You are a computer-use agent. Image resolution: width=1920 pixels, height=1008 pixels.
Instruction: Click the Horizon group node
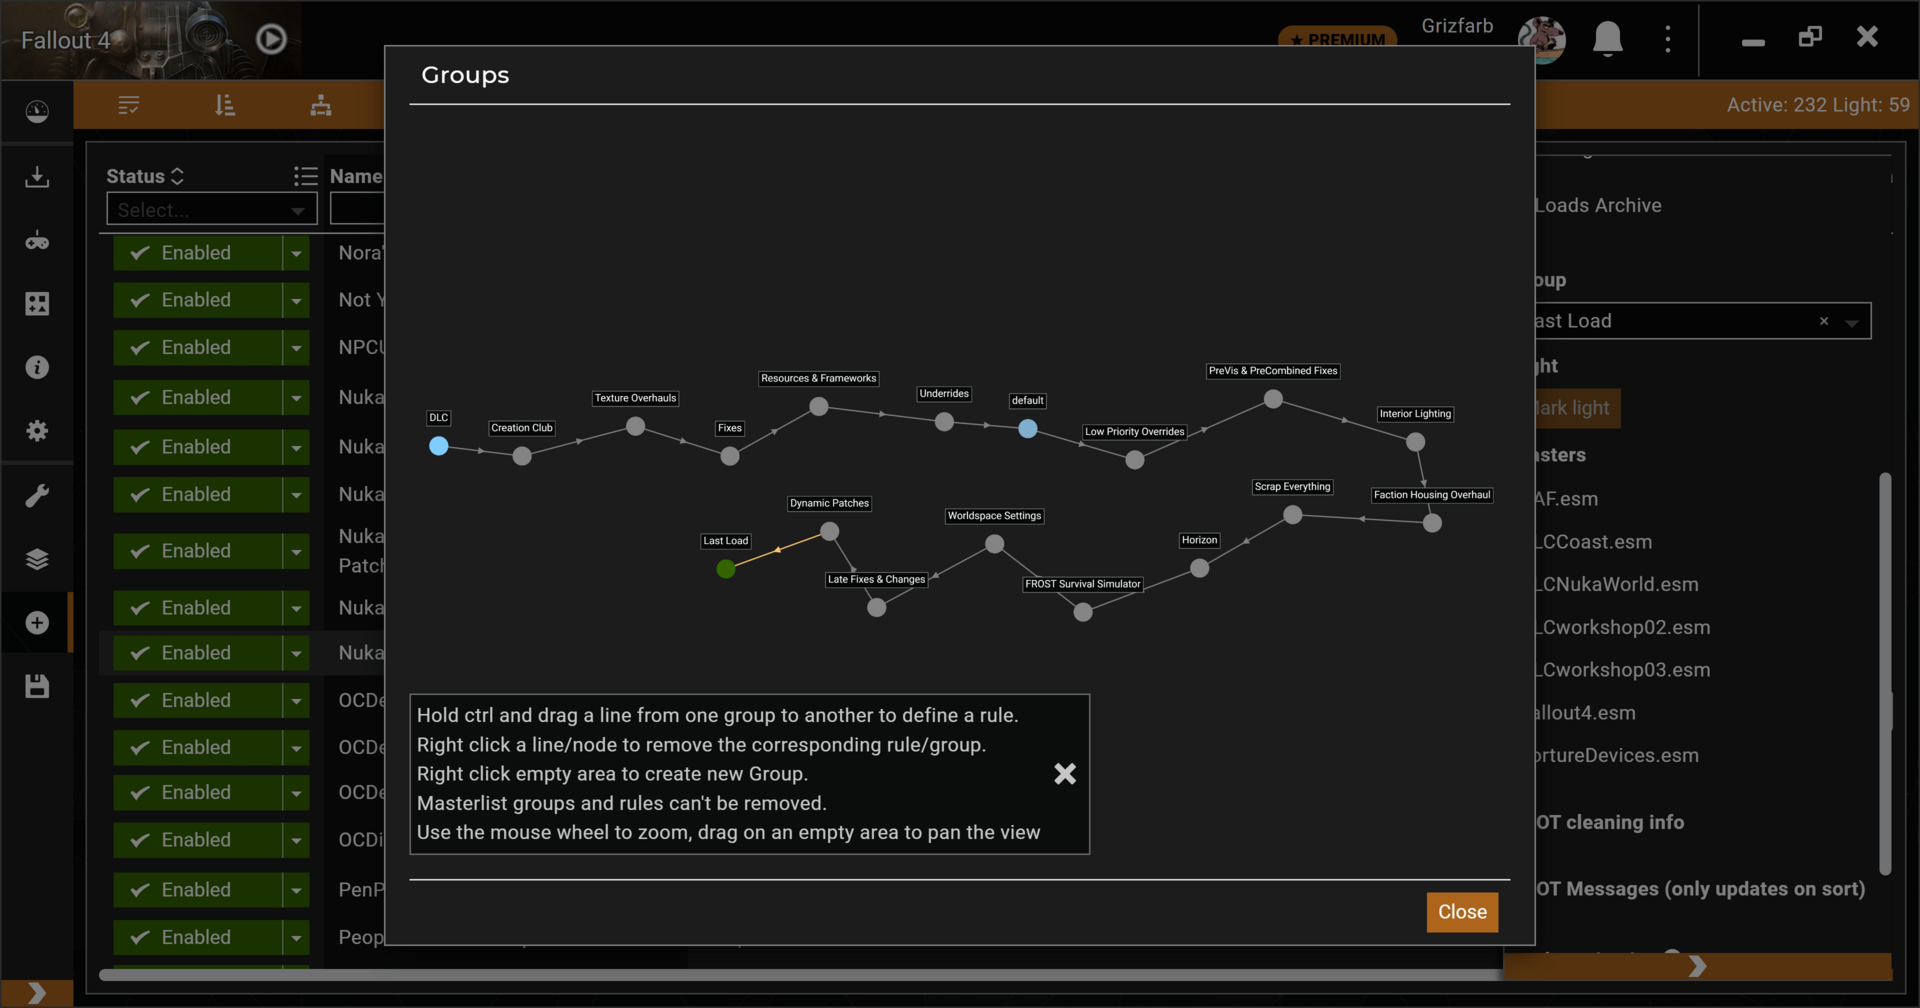pos(1200,568)
